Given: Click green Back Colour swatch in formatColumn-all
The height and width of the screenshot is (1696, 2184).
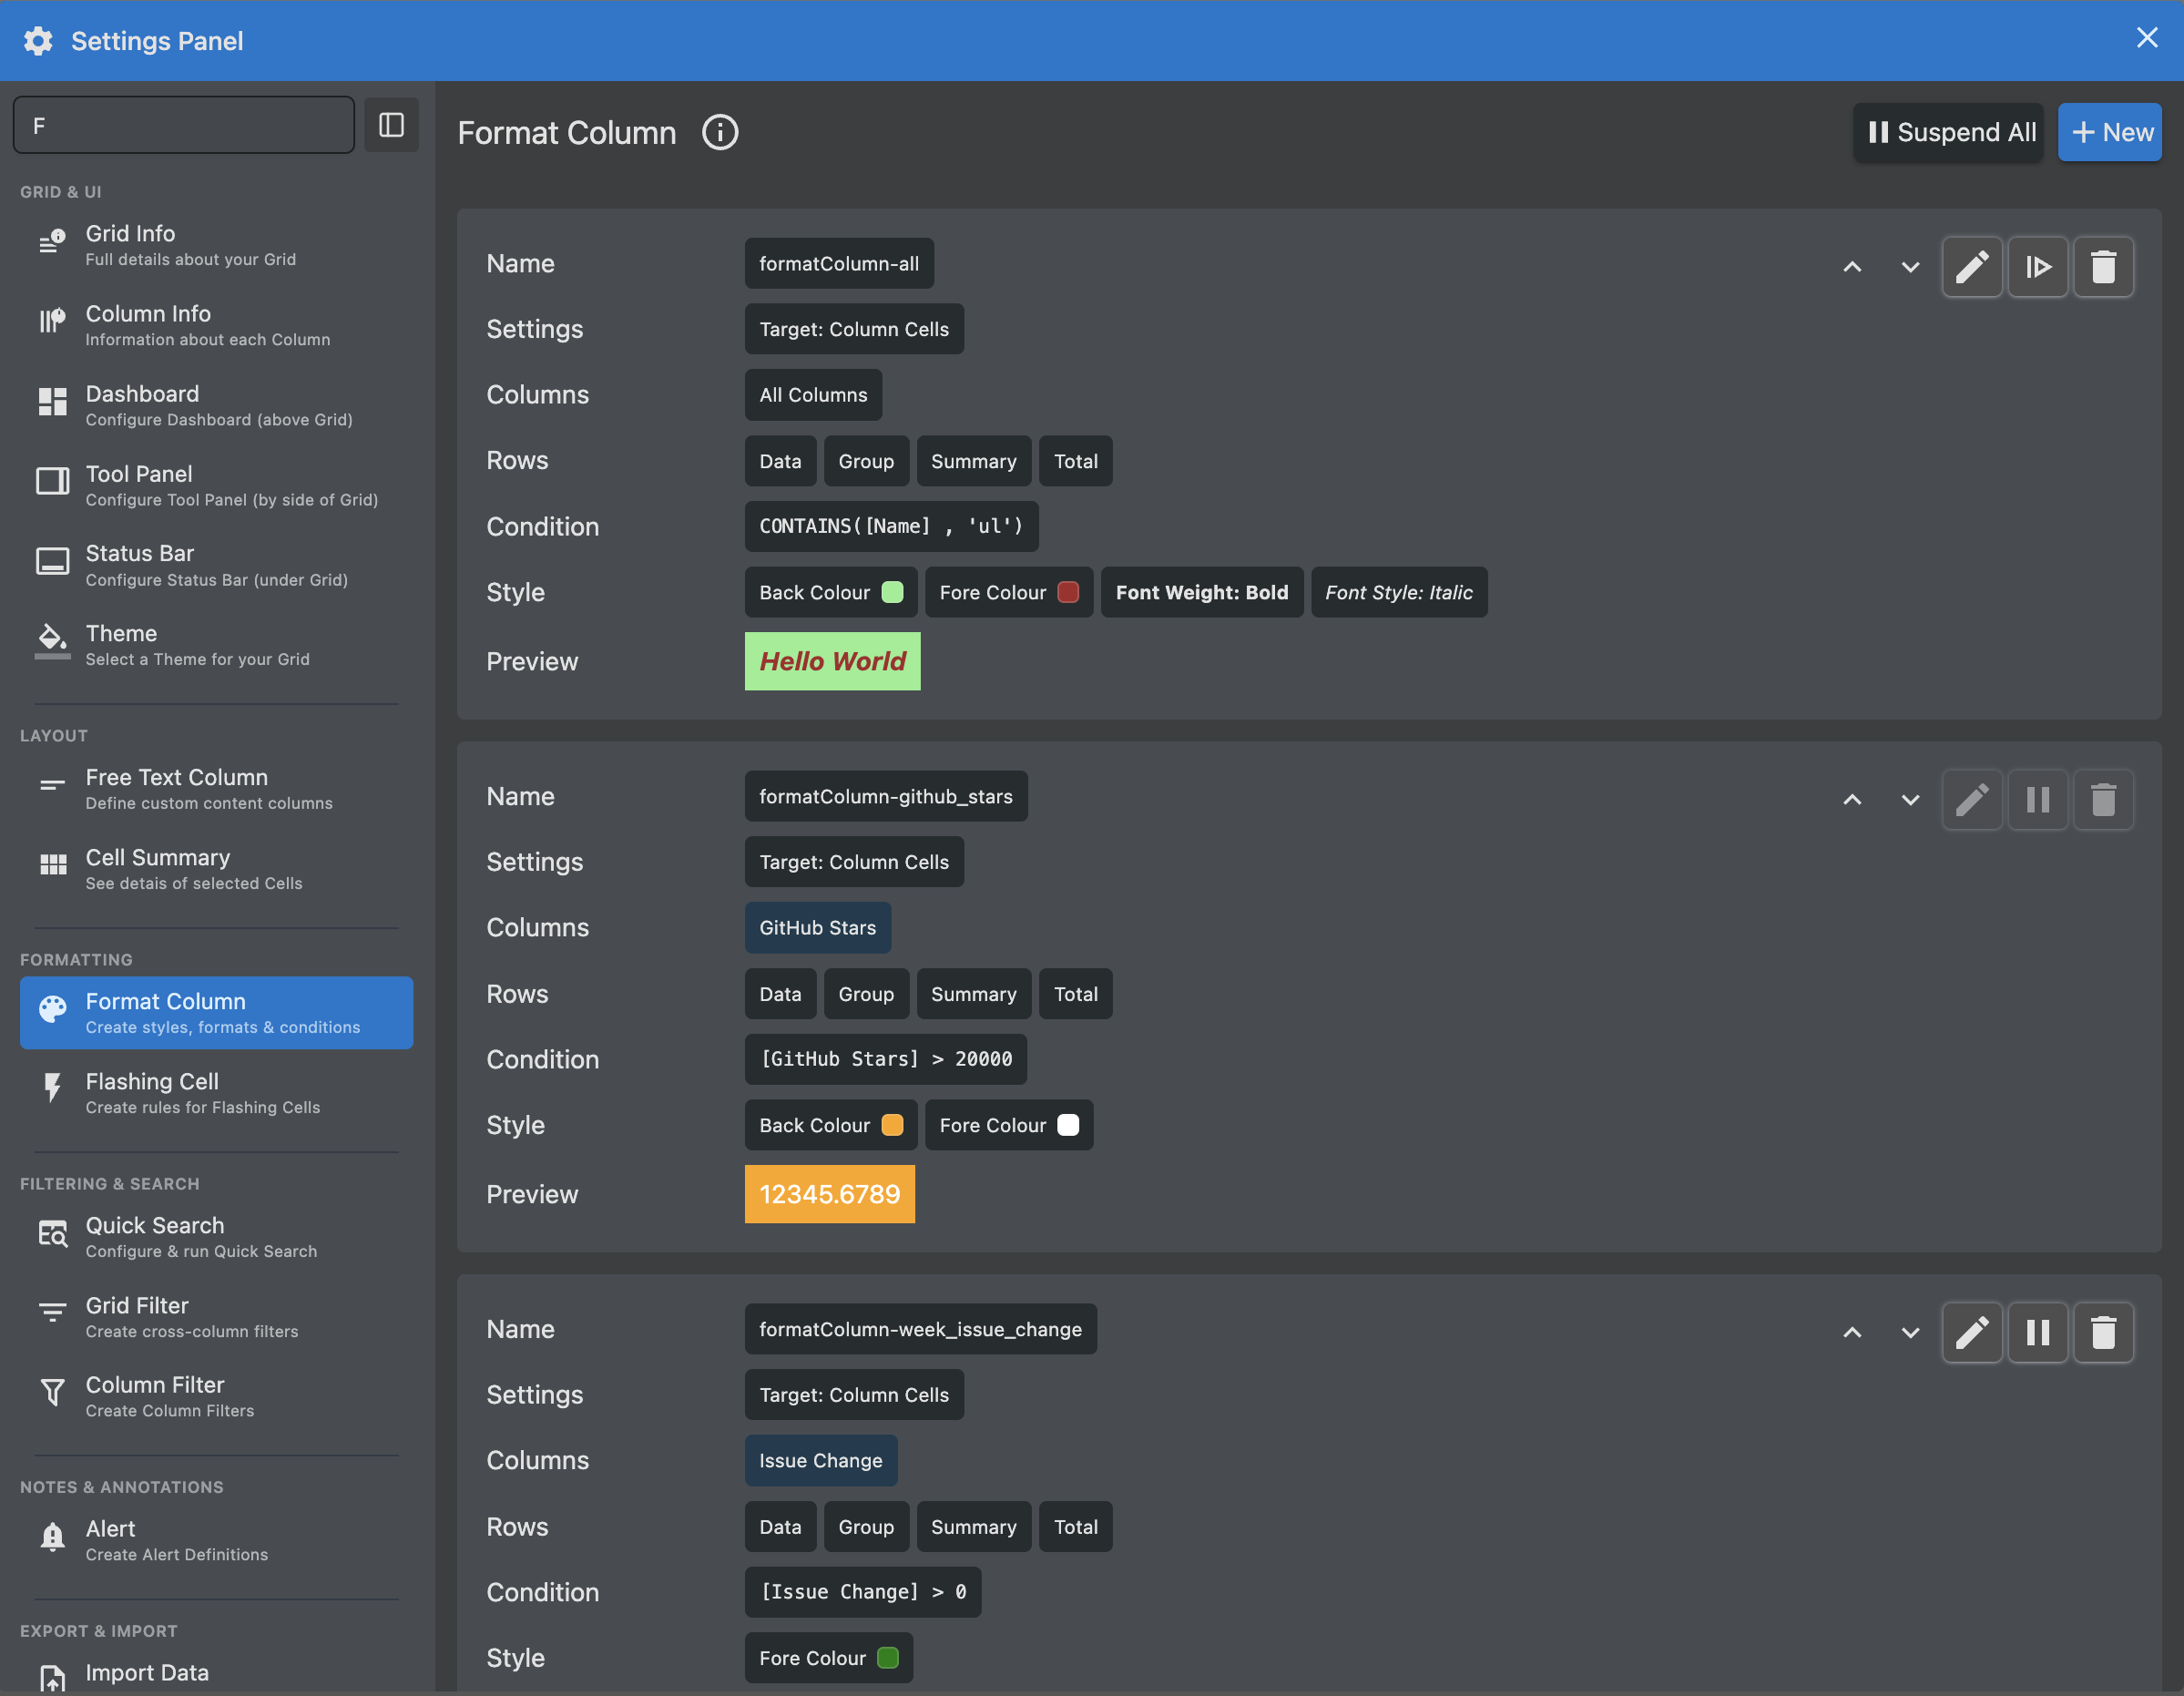Looking at the screenshot, I should click(892, 592).
